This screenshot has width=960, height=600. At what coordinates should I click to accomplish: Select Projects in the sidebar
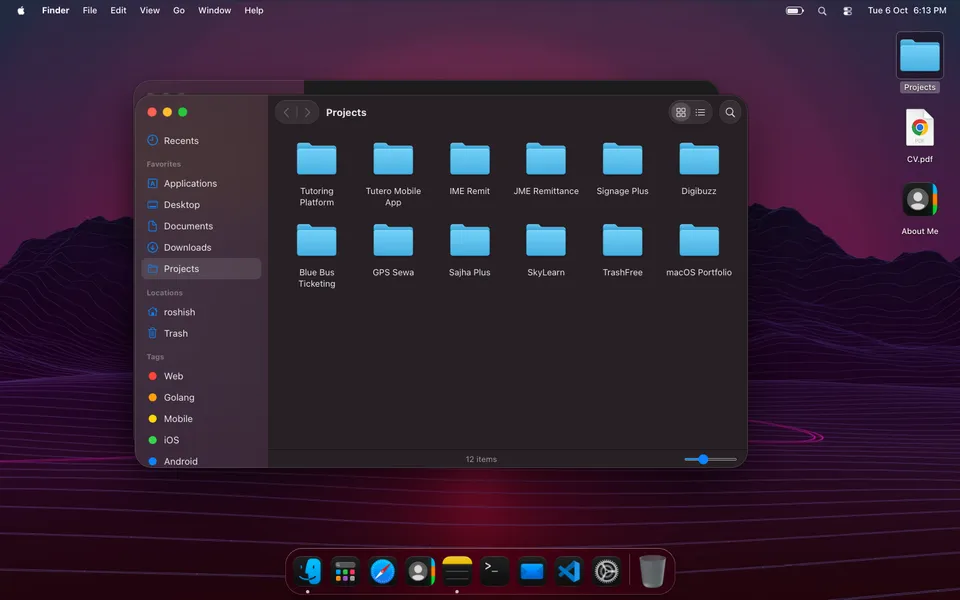201,269
